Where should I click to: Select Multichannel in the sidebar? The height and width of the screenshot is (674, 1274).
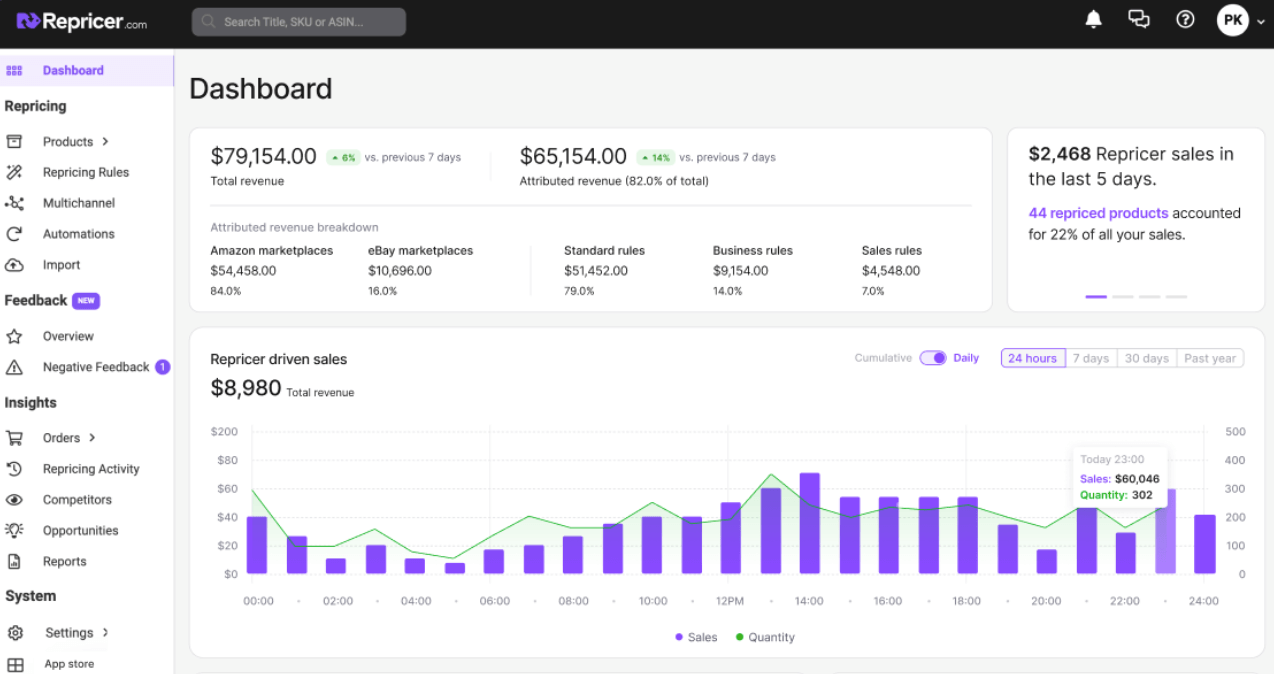pos(78,203)
